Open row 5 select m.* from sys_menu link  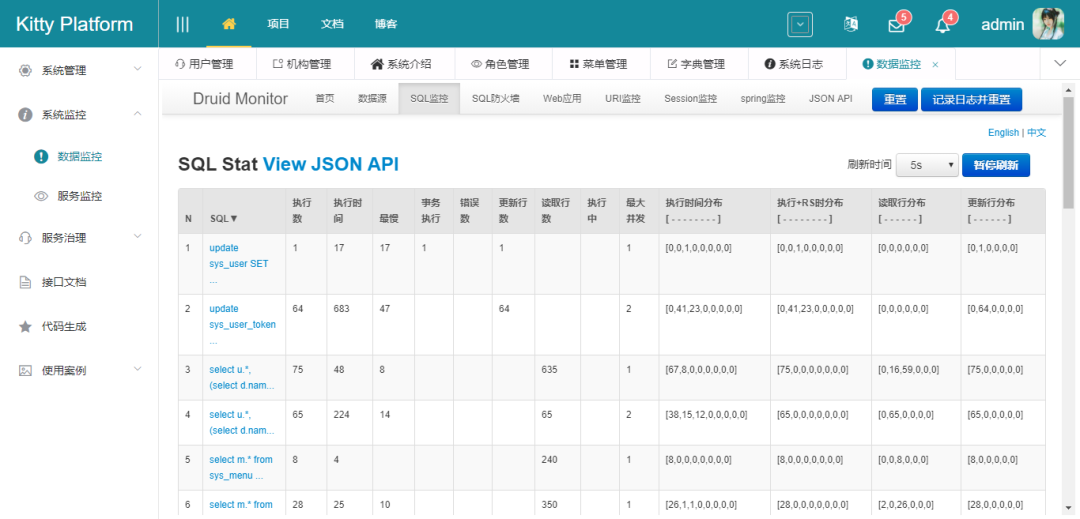(x=239, y=467)
